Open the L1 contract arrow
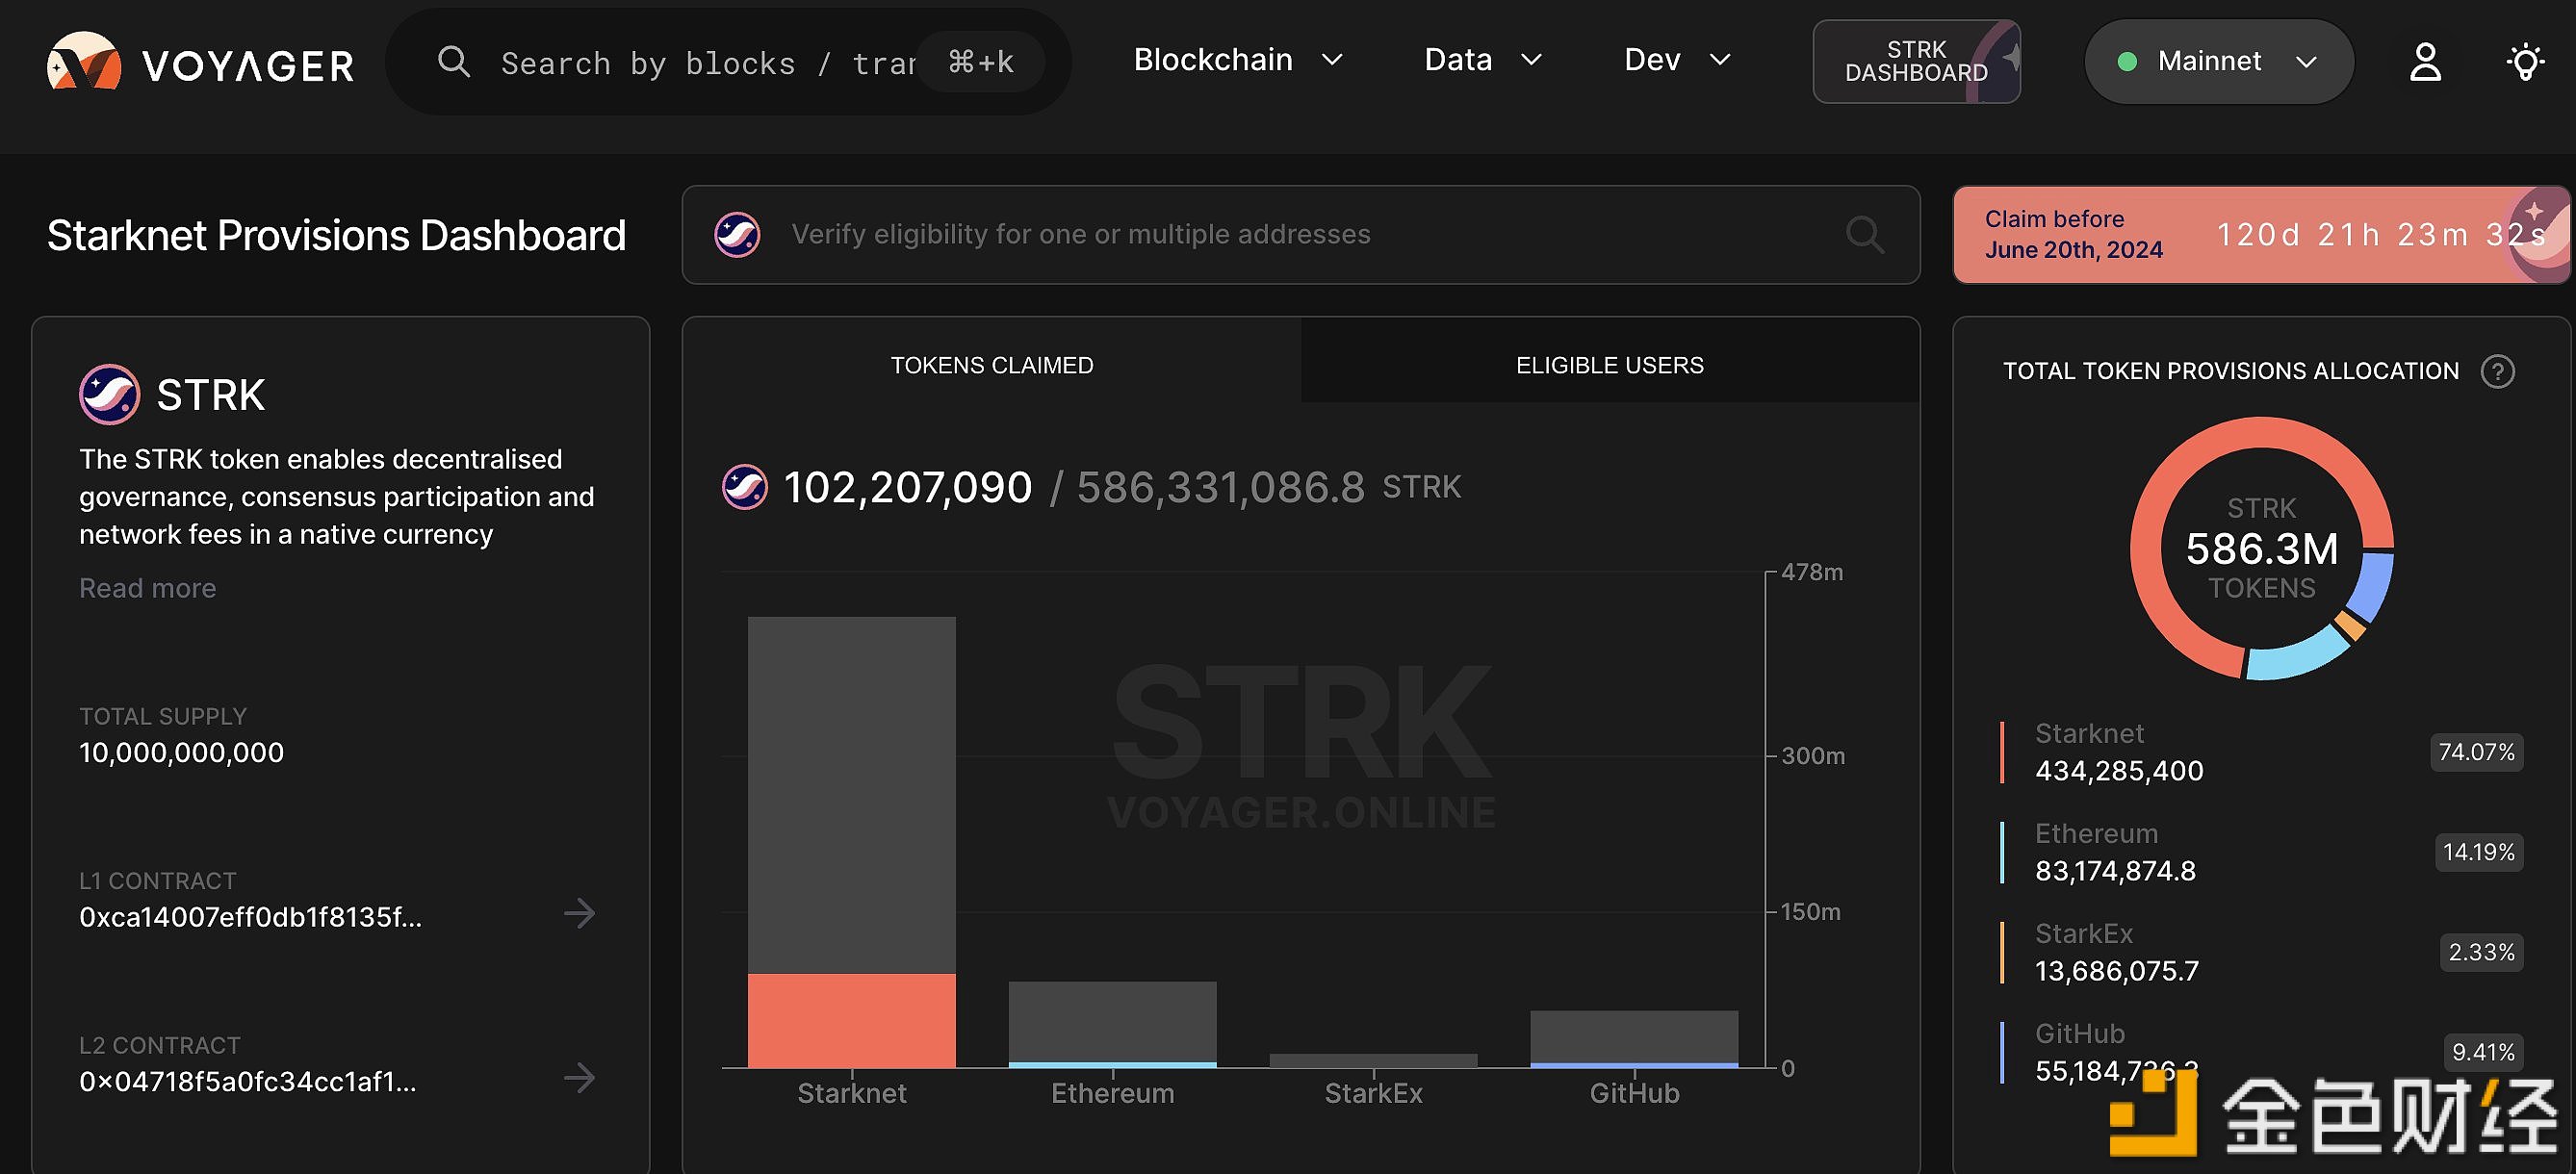This screenshot has width=2576, height=1174. tap(579, 913)
